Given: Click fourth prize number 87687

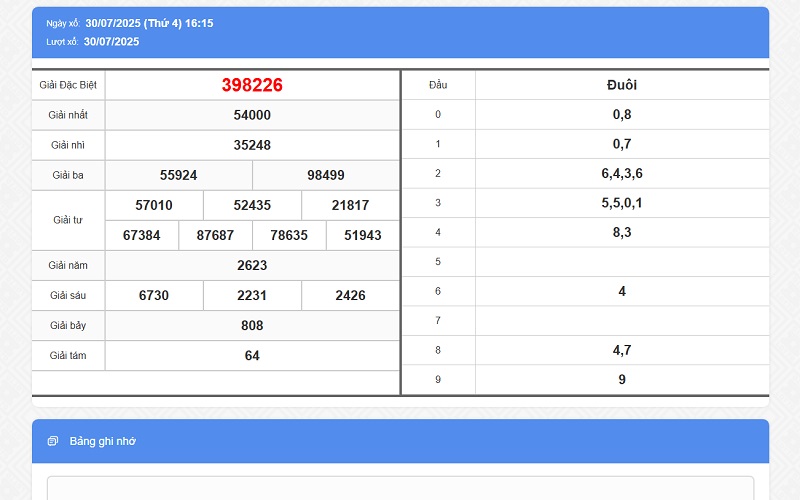Looking at the screenshot, I should pyautogui.click(x=215, y=235).
